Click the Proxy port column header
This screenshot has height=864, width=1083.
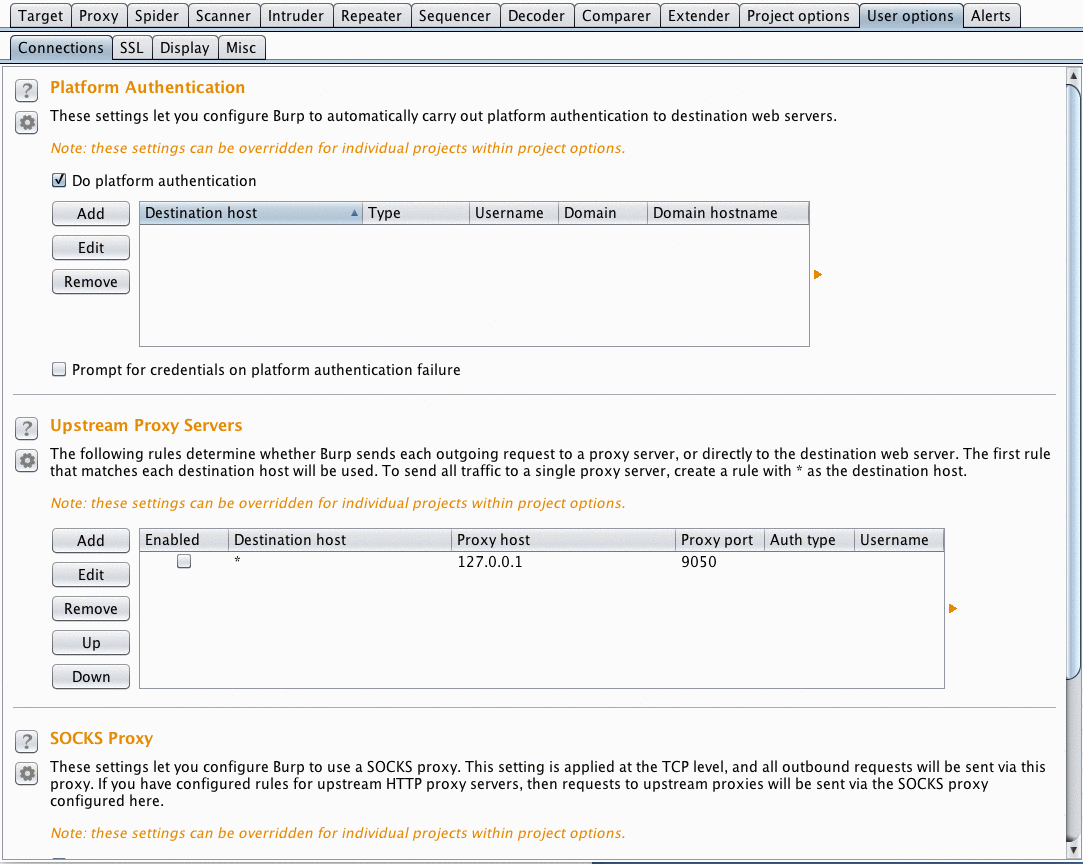click(x=720, y=540)
